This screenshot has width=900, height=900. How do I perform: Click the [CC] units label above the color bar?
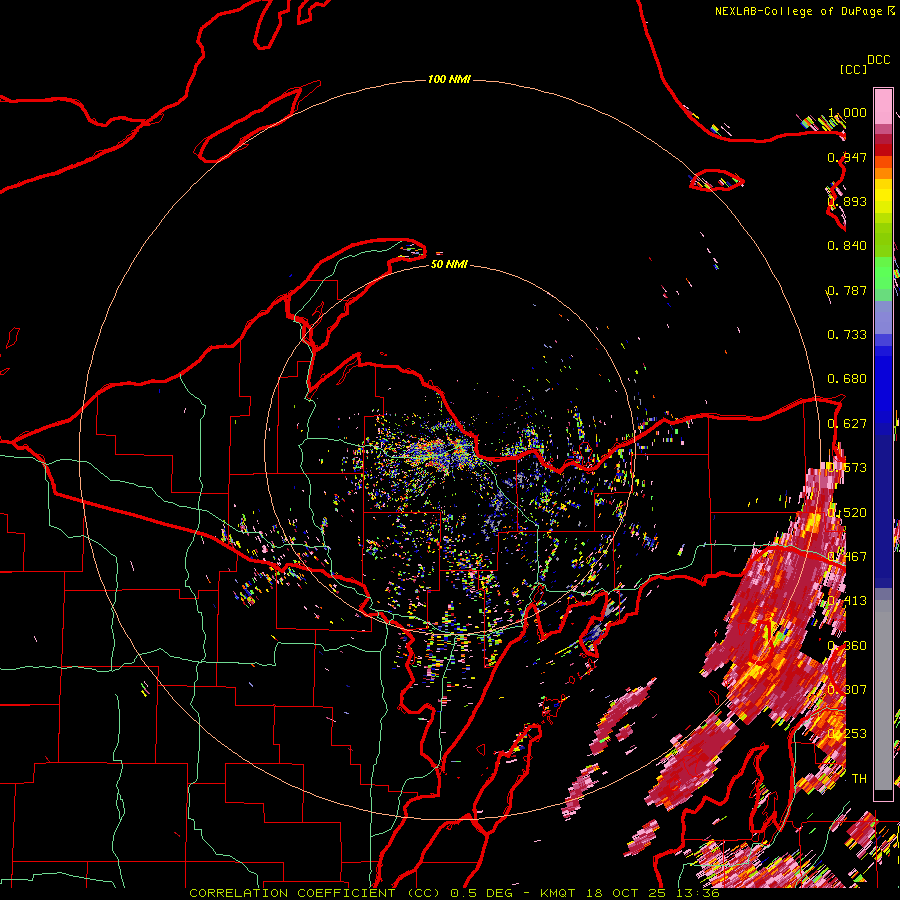853,69
